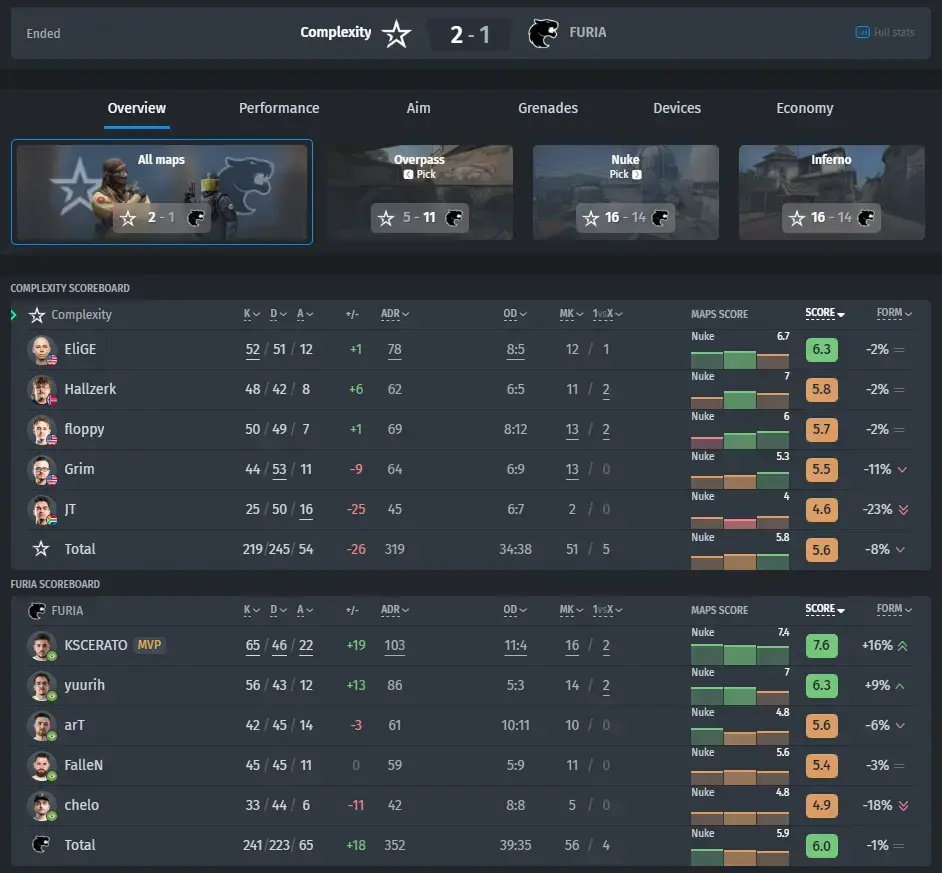
Task: Select the All maps card
Action: 162,192
